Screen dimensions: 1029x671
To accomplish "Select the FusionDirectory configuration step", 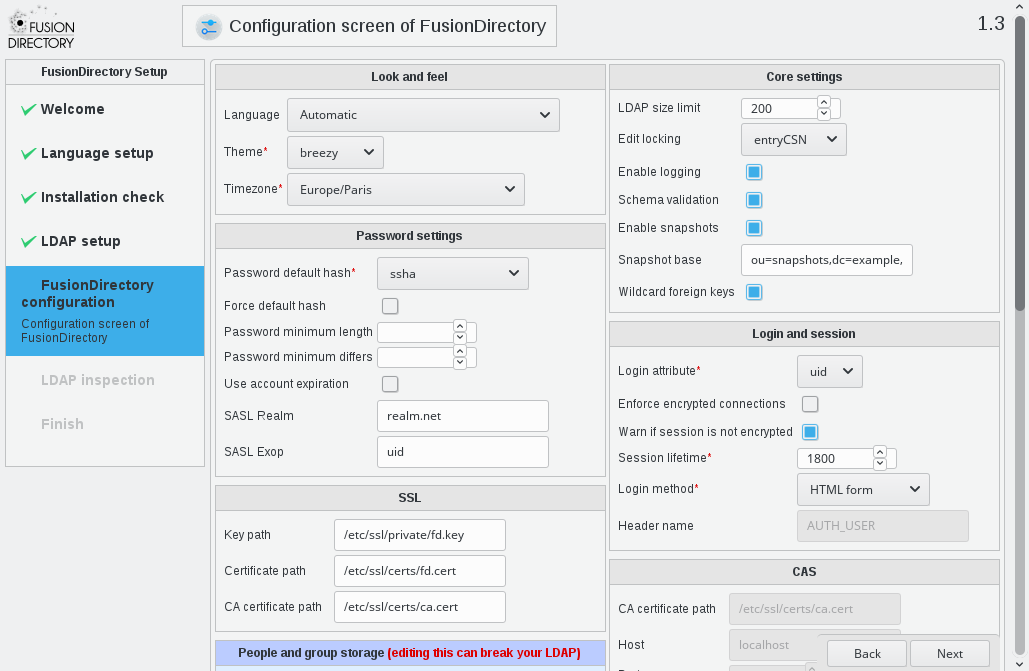I will [105, 311].
